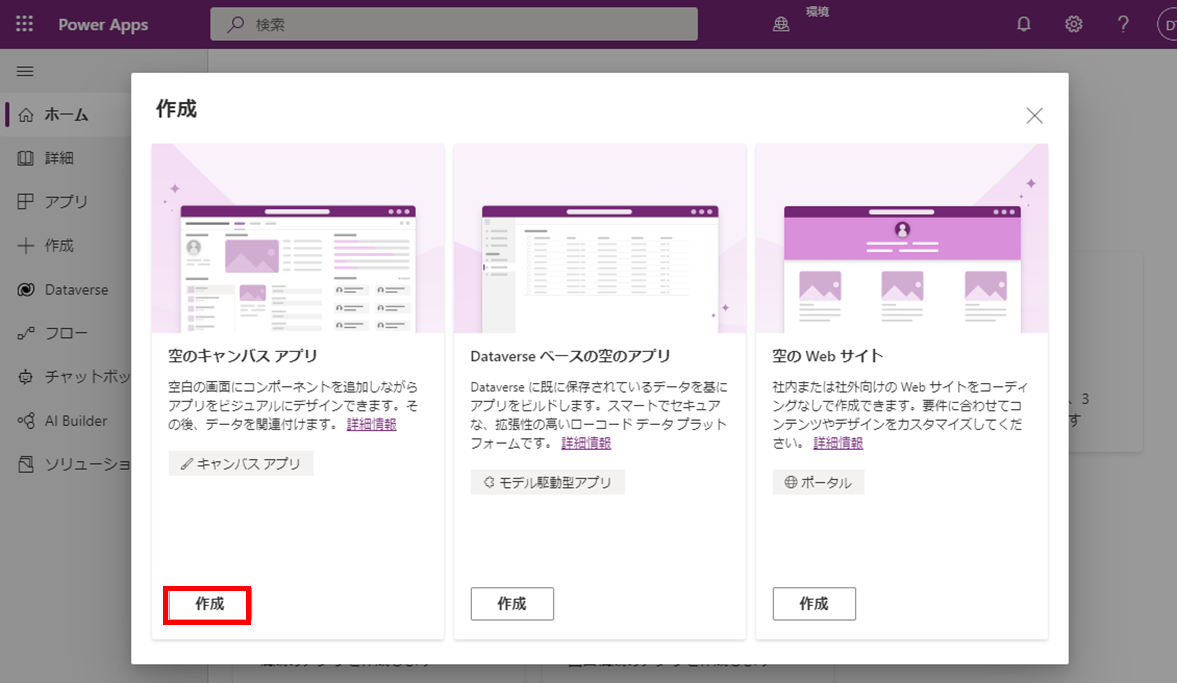Click the 空のキャンバス アプリ heading
The width and height of the screenshot is (1177, 683).
point(243,356)
